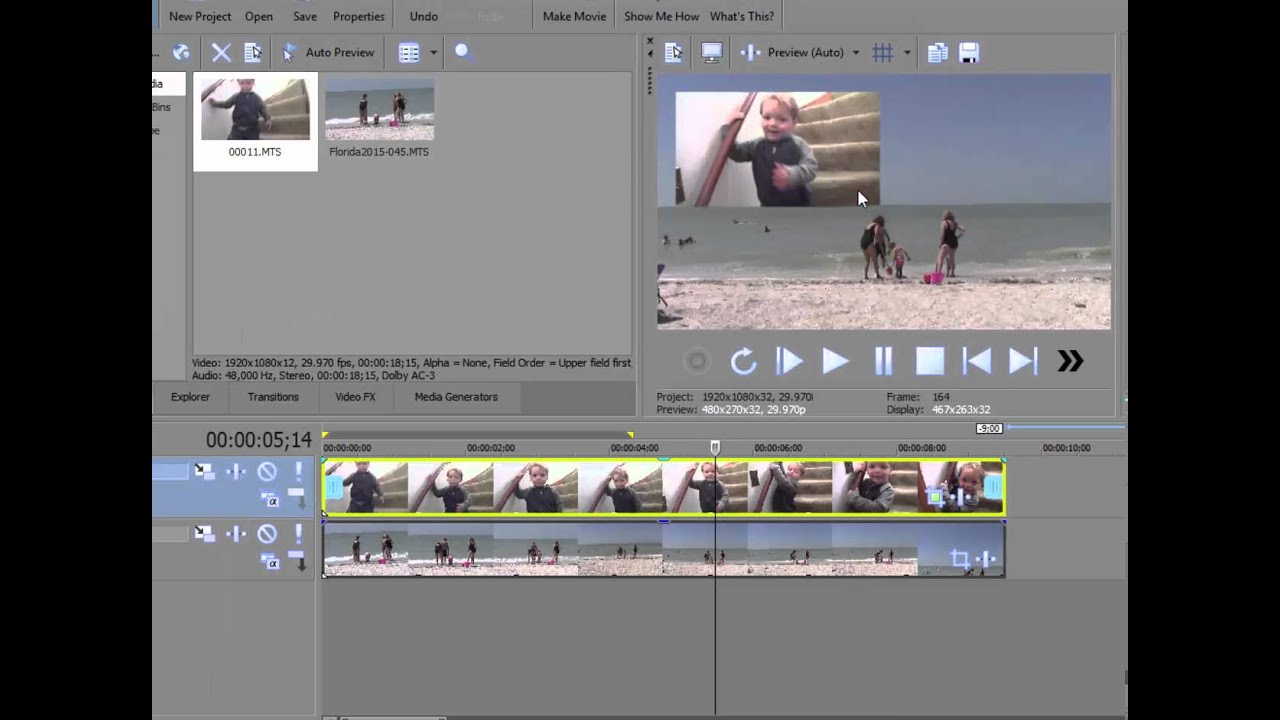Open the Show Me How tutorial
Image resolution: width=1280 pixels, height=720 pixels.
pos(661,16)
